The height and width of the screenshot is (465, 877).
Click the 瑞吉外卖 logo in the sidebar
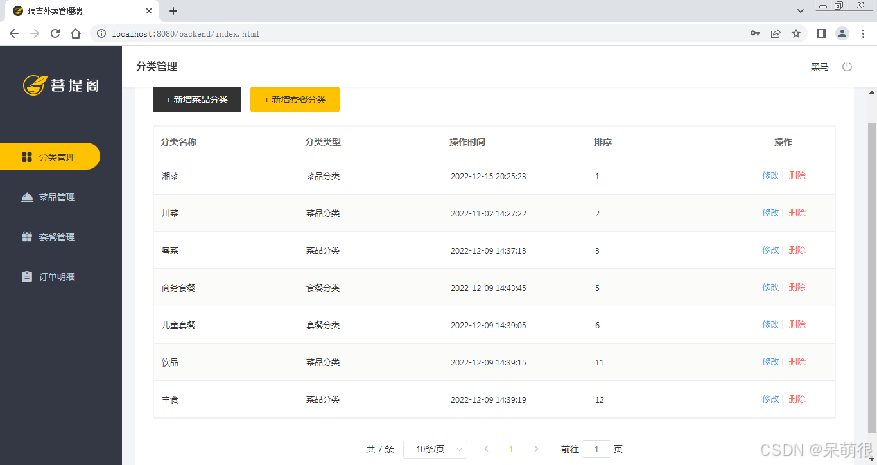pos(61,85)
